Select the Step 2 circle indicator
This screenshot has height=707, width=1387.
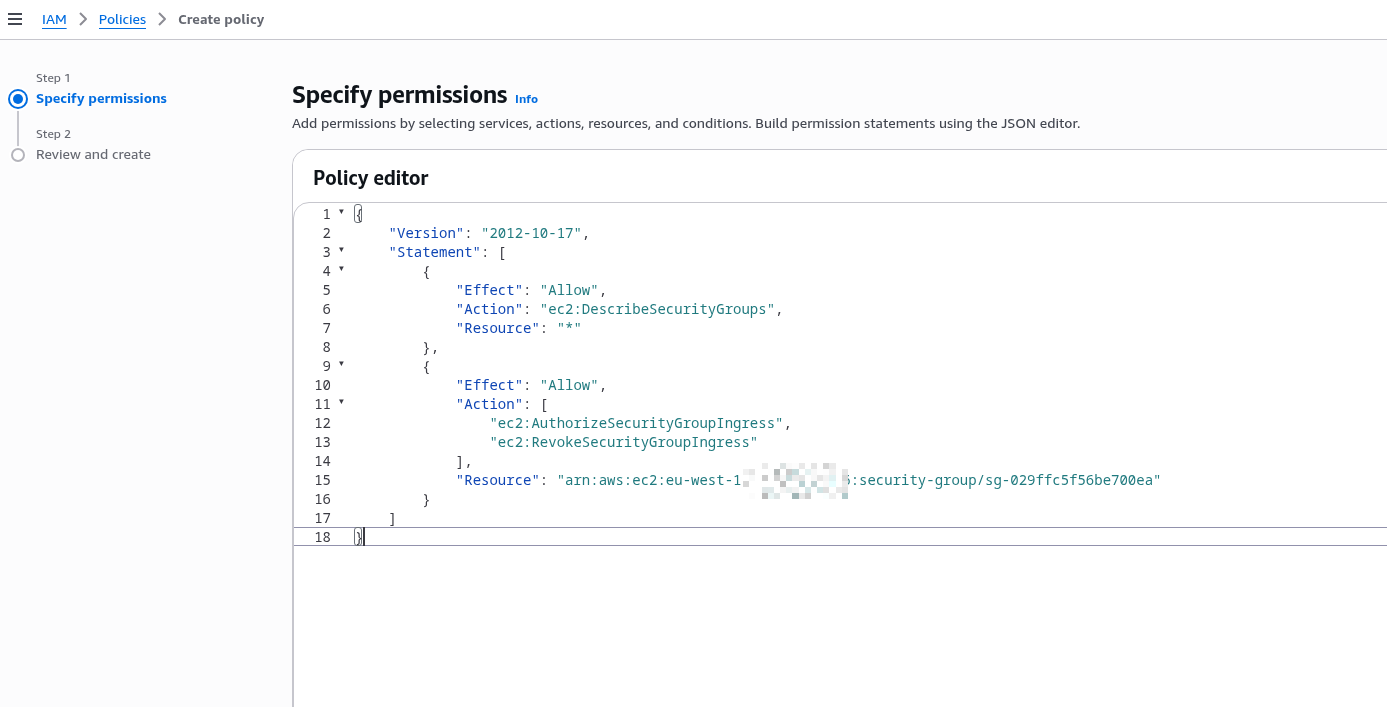point(18,155)
